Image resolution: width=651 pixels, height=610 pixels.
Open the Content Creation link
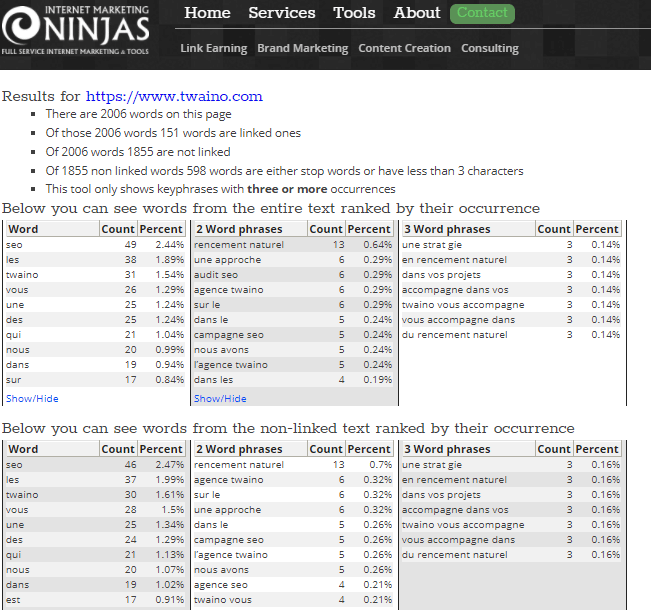[x=404, y=49]
